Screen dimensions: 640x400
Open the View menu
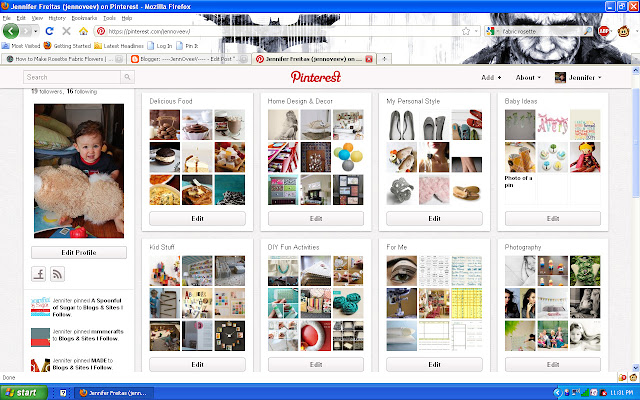coord(37,18)
